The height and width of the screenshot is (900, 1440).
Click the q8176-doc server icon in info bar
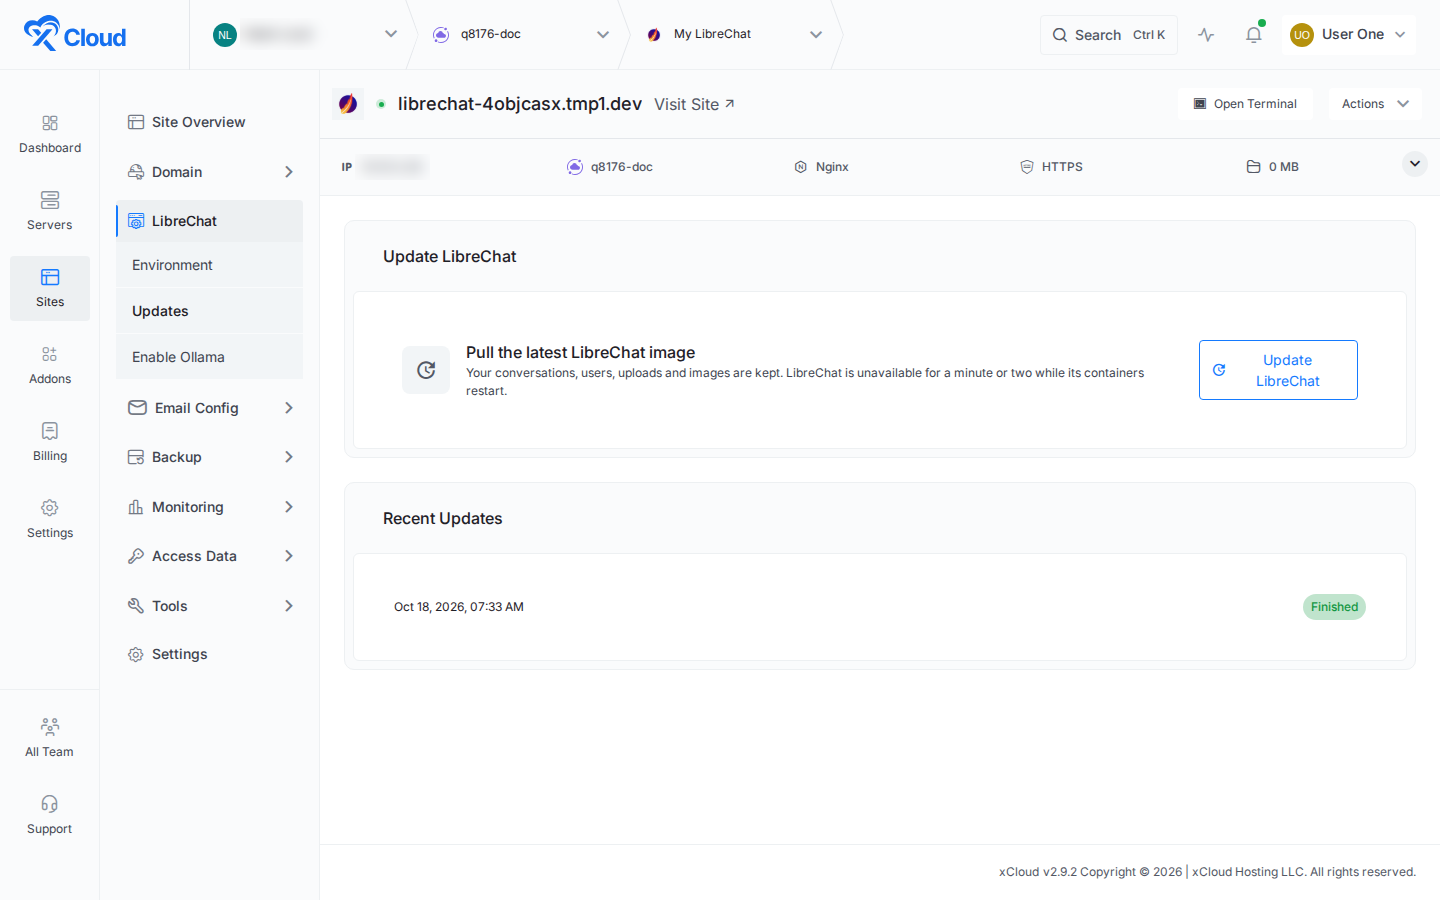(x=575, y=167)
